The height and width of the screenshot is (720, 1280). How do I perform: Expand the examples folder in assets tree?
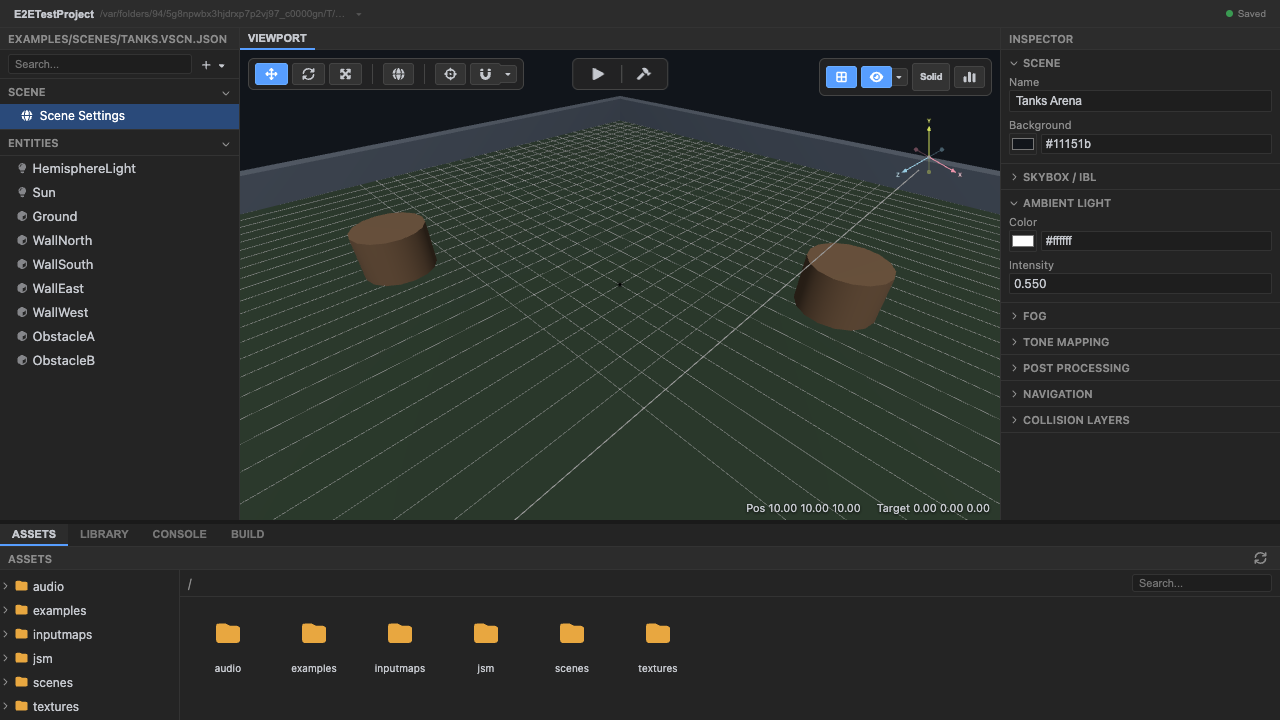pos(6,610)
